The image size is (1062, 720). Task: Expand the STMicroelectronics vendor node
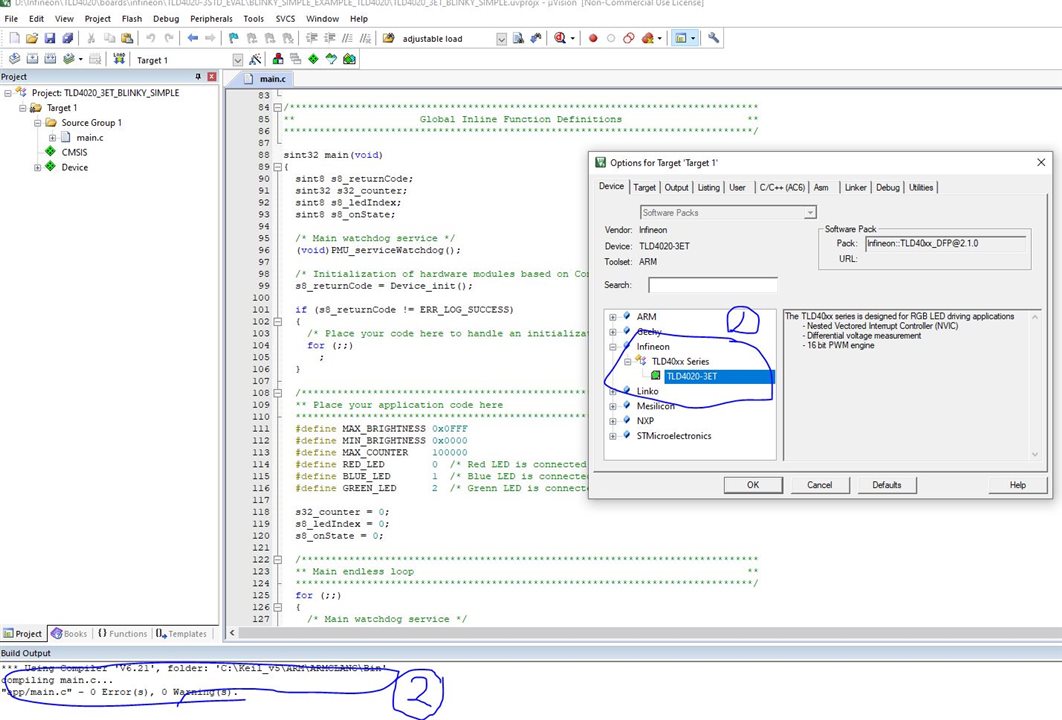point(612,436)
